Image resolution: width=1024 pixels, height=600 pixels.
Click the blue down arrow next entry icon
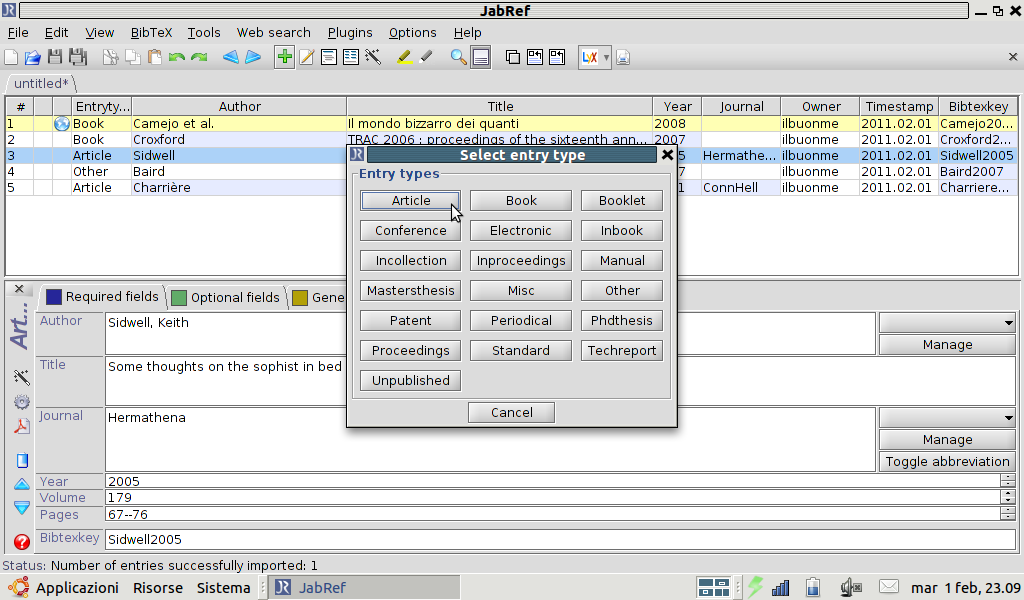[22, 508]
